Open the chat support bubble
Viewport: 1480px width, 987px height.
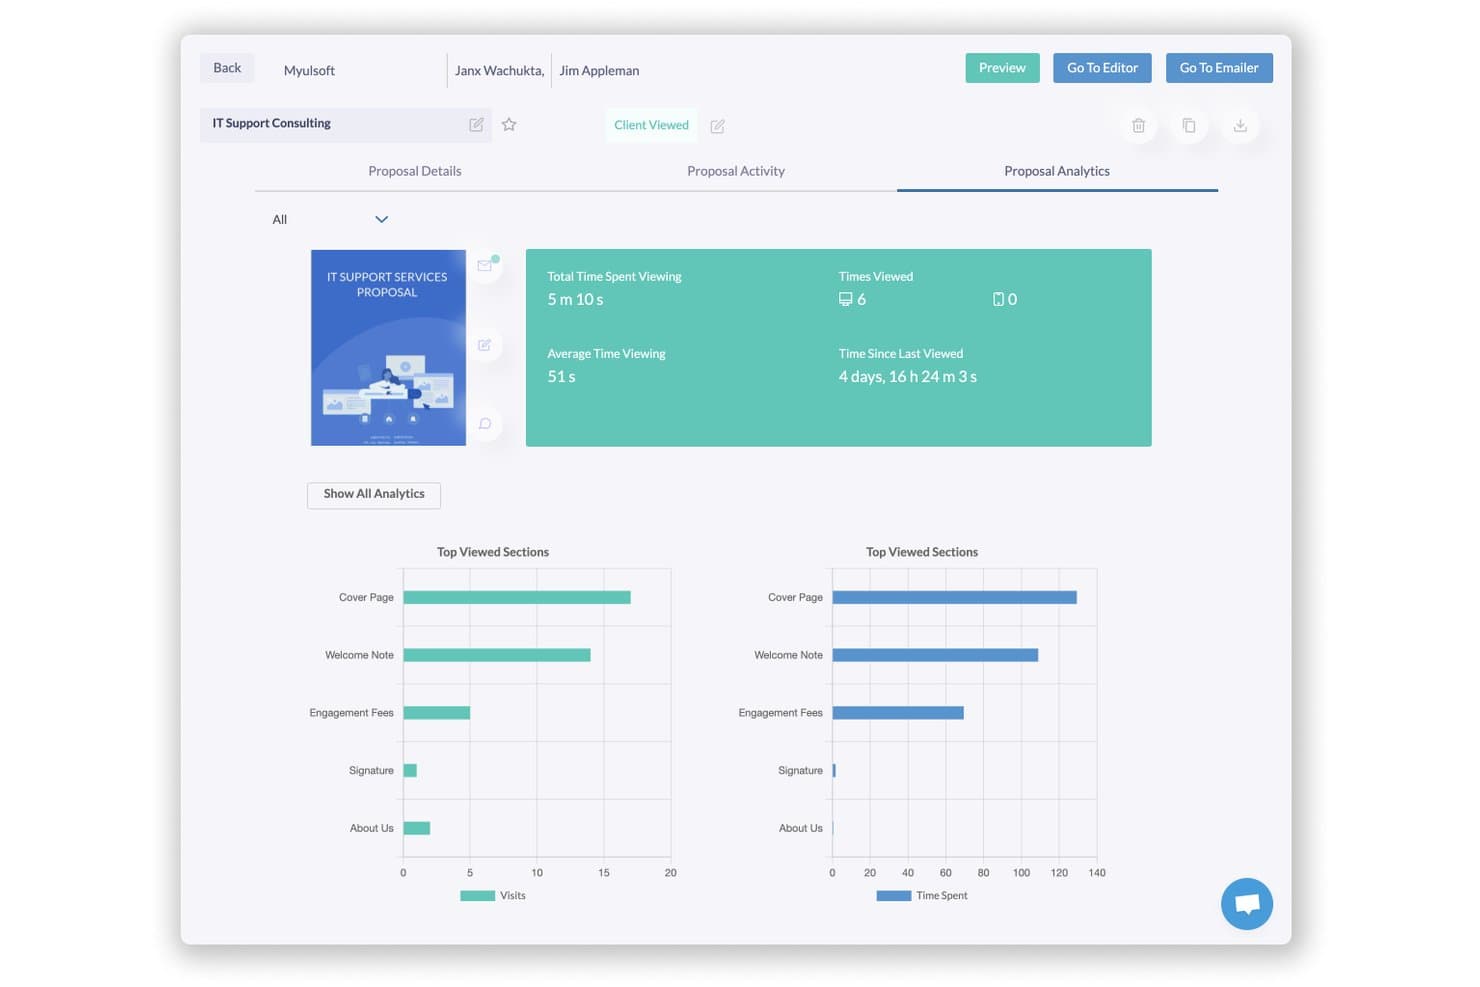[x=1246, y=904]
